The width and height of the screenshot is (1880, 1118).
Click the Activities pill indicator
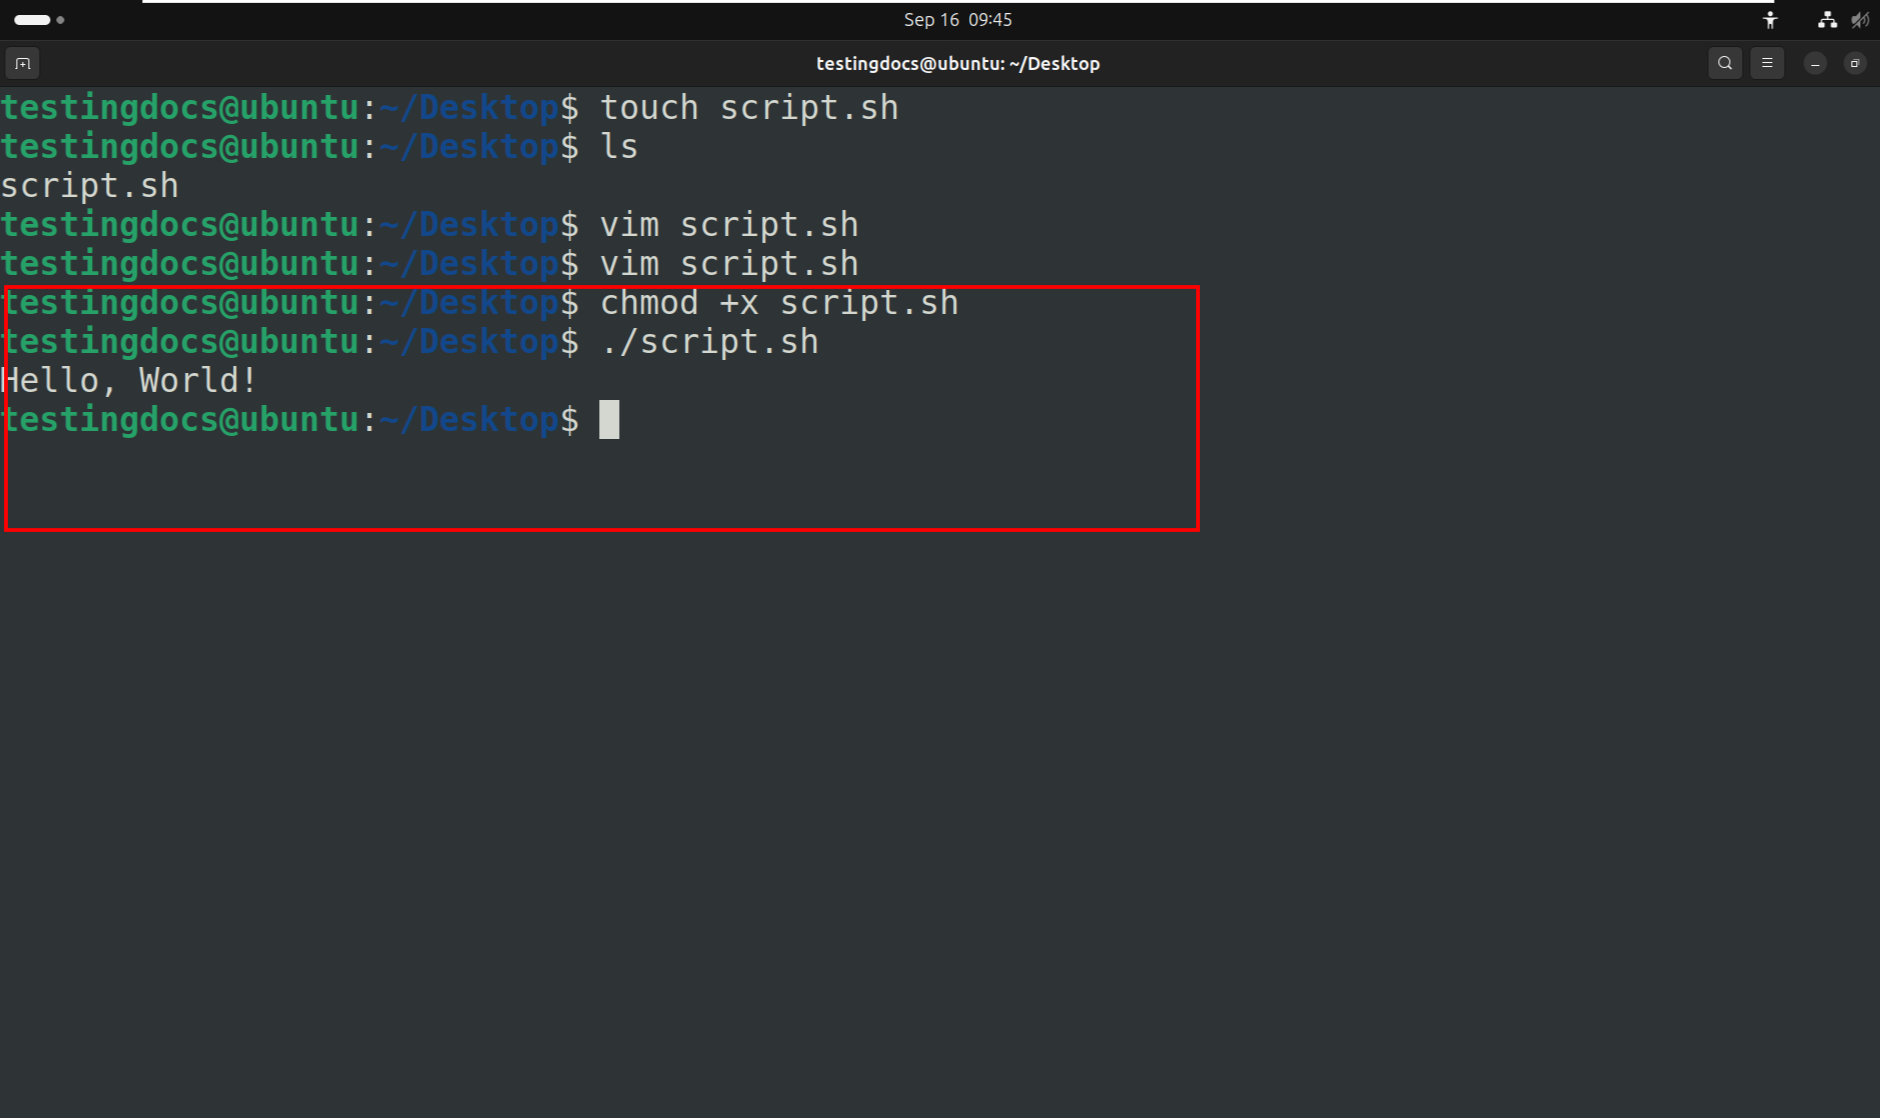[32, 20]
